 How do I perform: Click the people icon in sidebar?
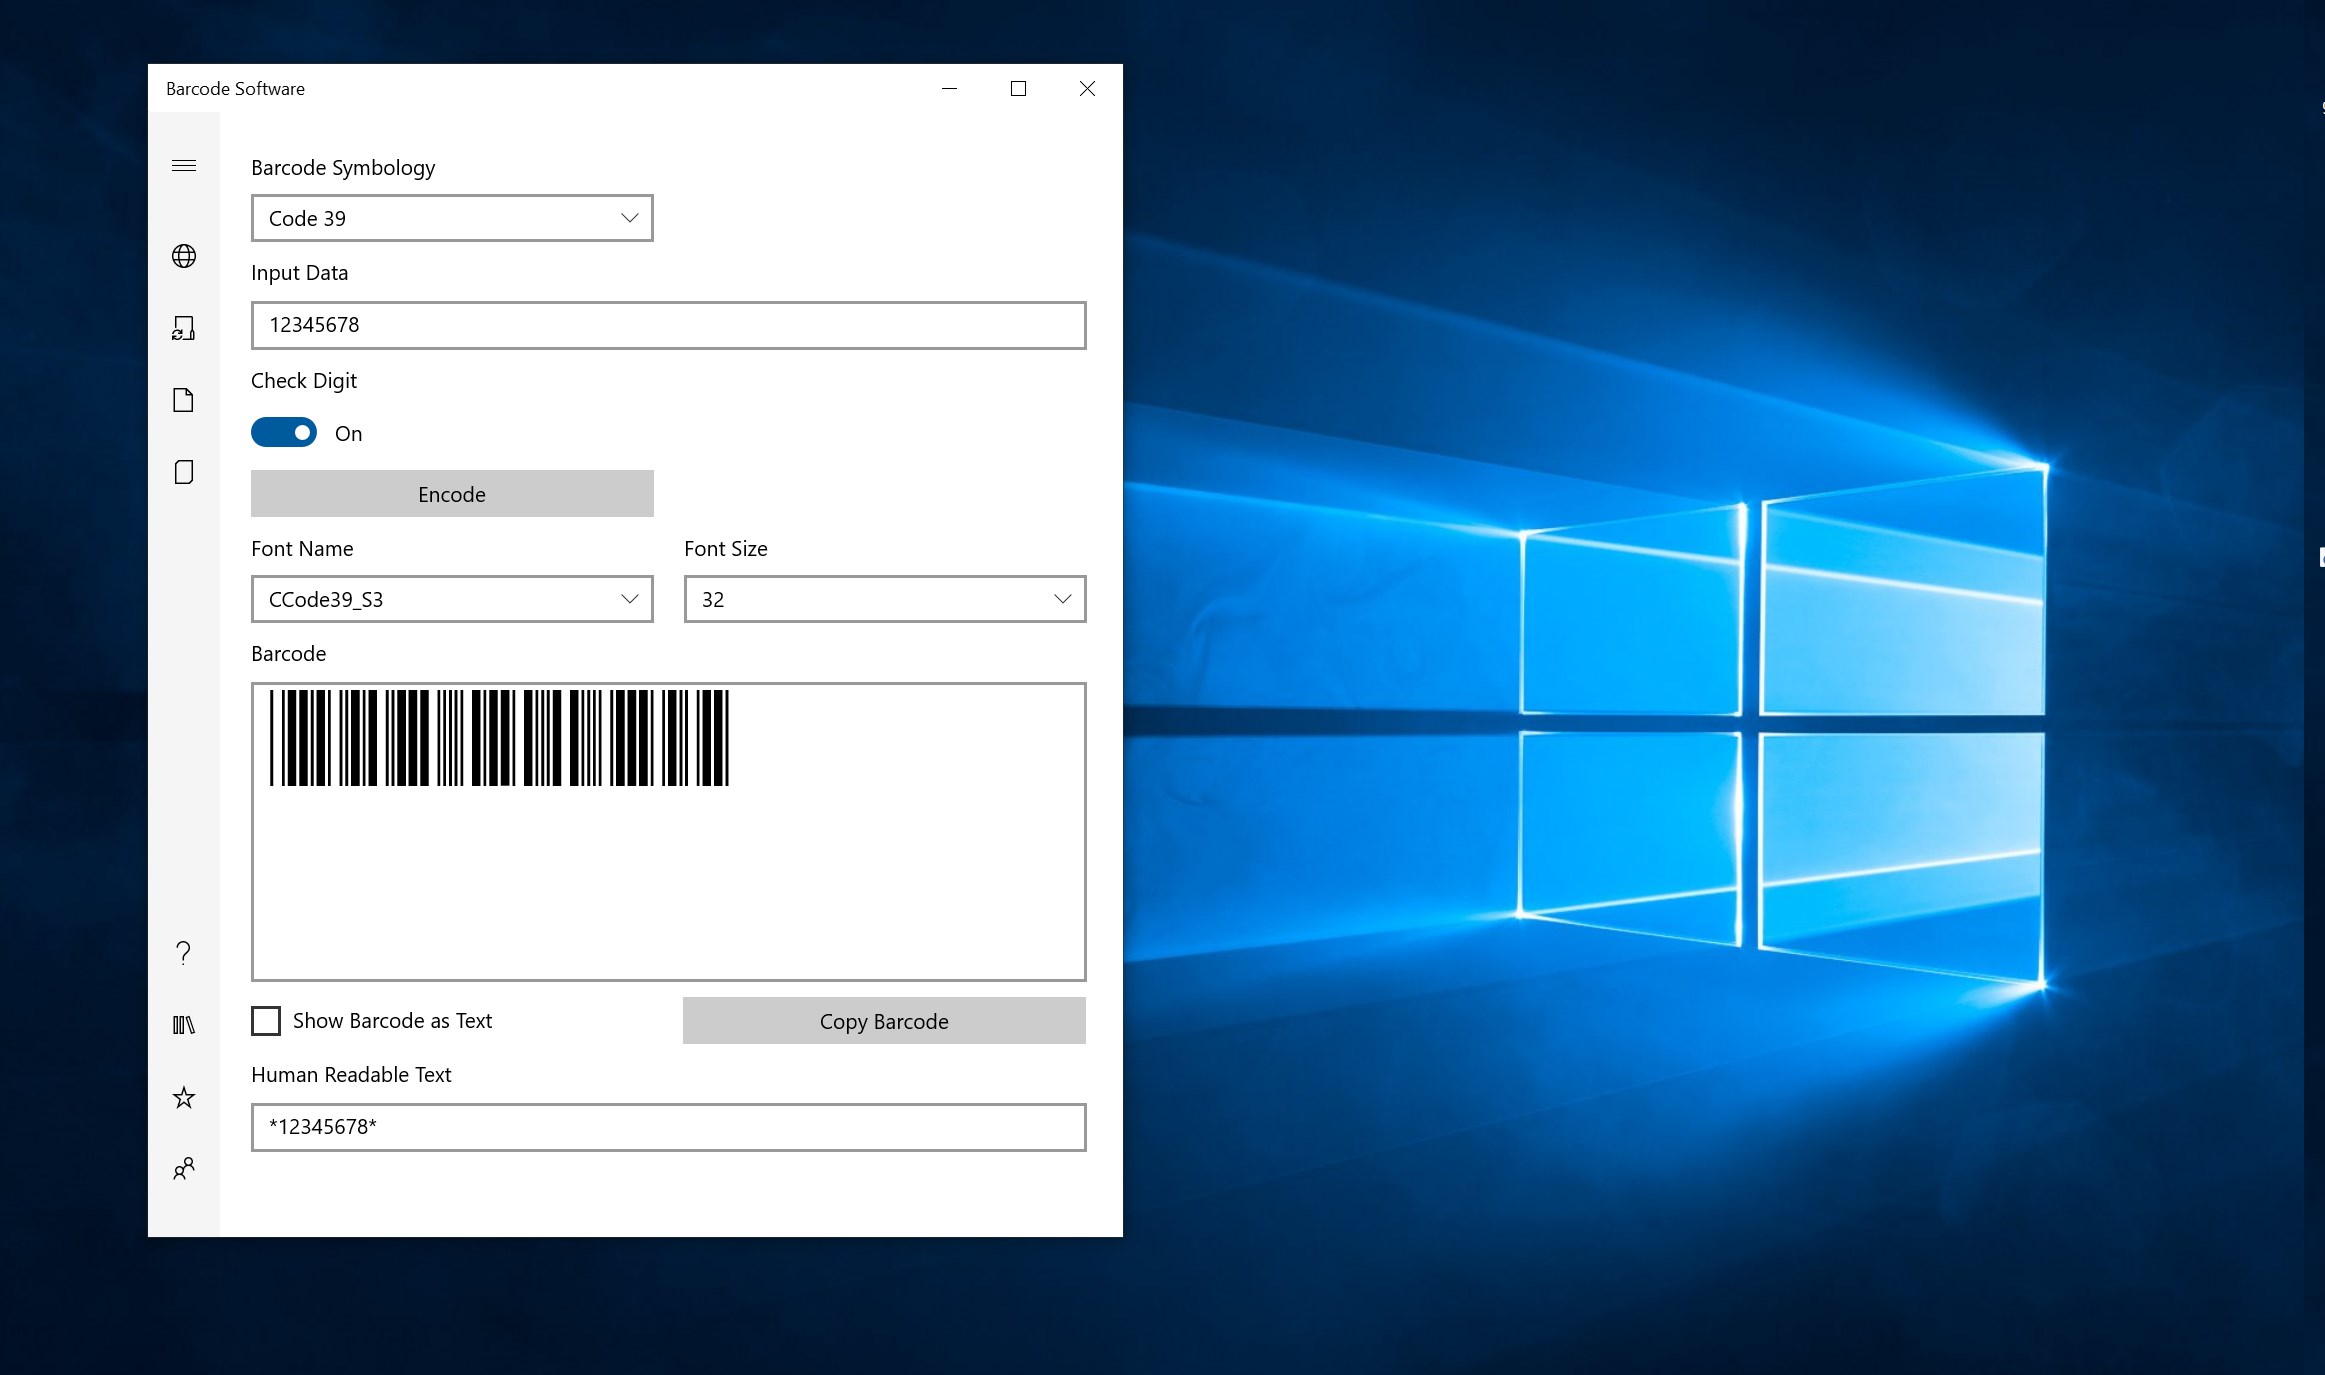[184, 1169]
